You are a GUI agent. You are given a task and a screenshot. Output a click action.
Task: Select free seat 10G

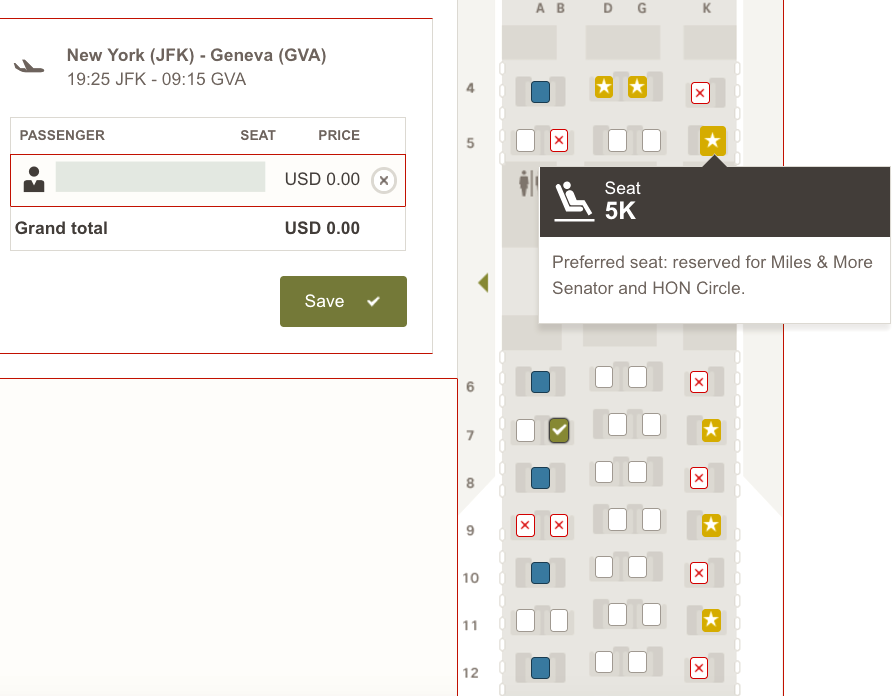637,567
